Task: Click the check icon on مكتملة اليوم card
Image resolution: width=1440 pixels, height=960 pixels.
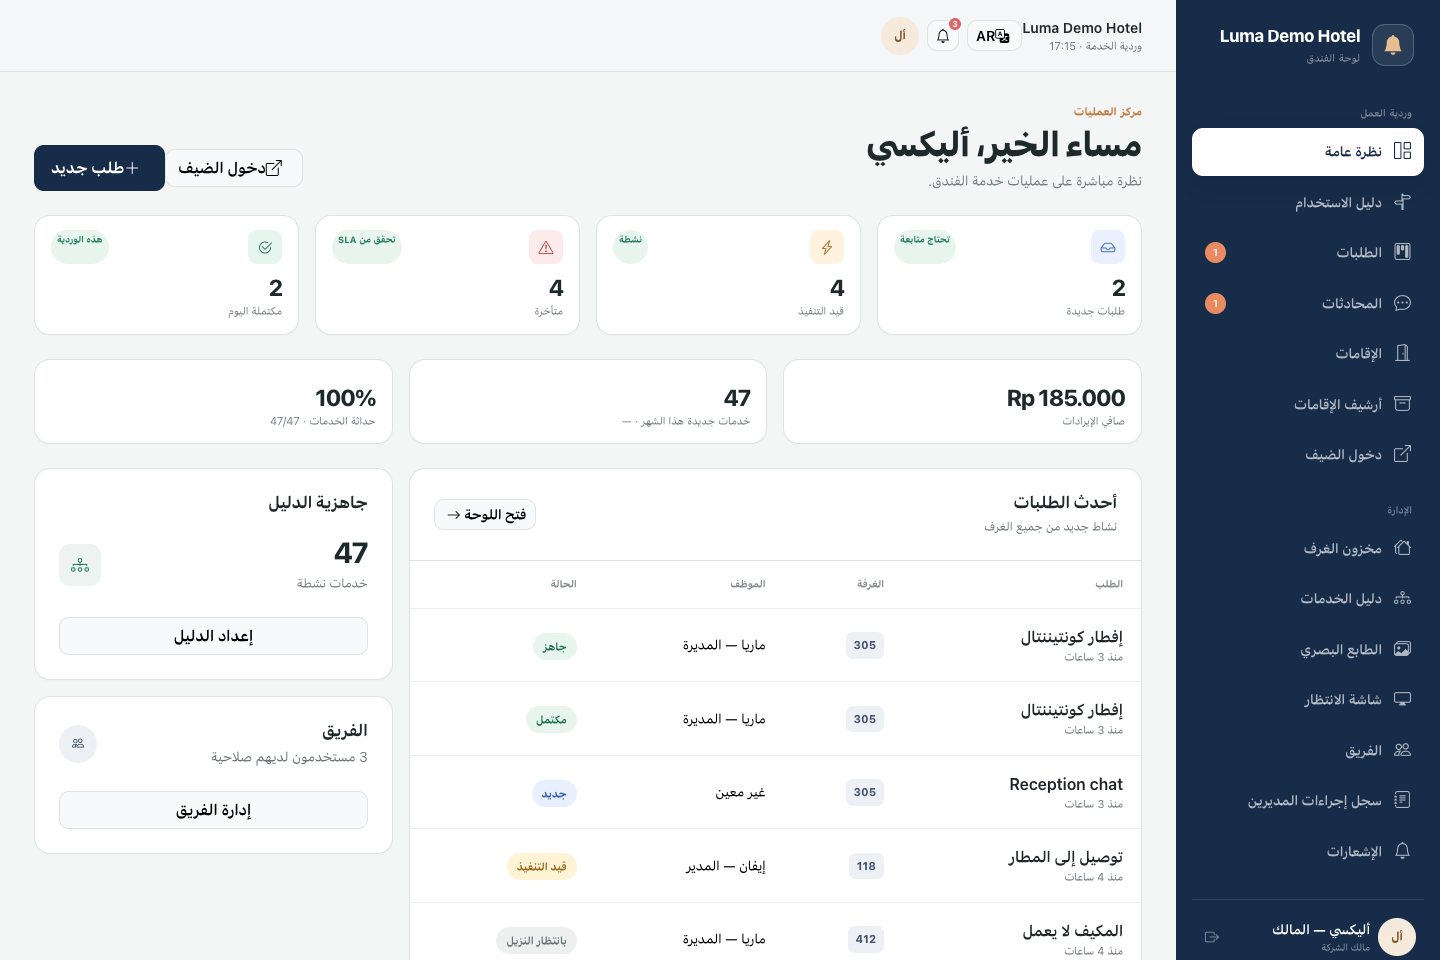Action: tap(265, 247)
